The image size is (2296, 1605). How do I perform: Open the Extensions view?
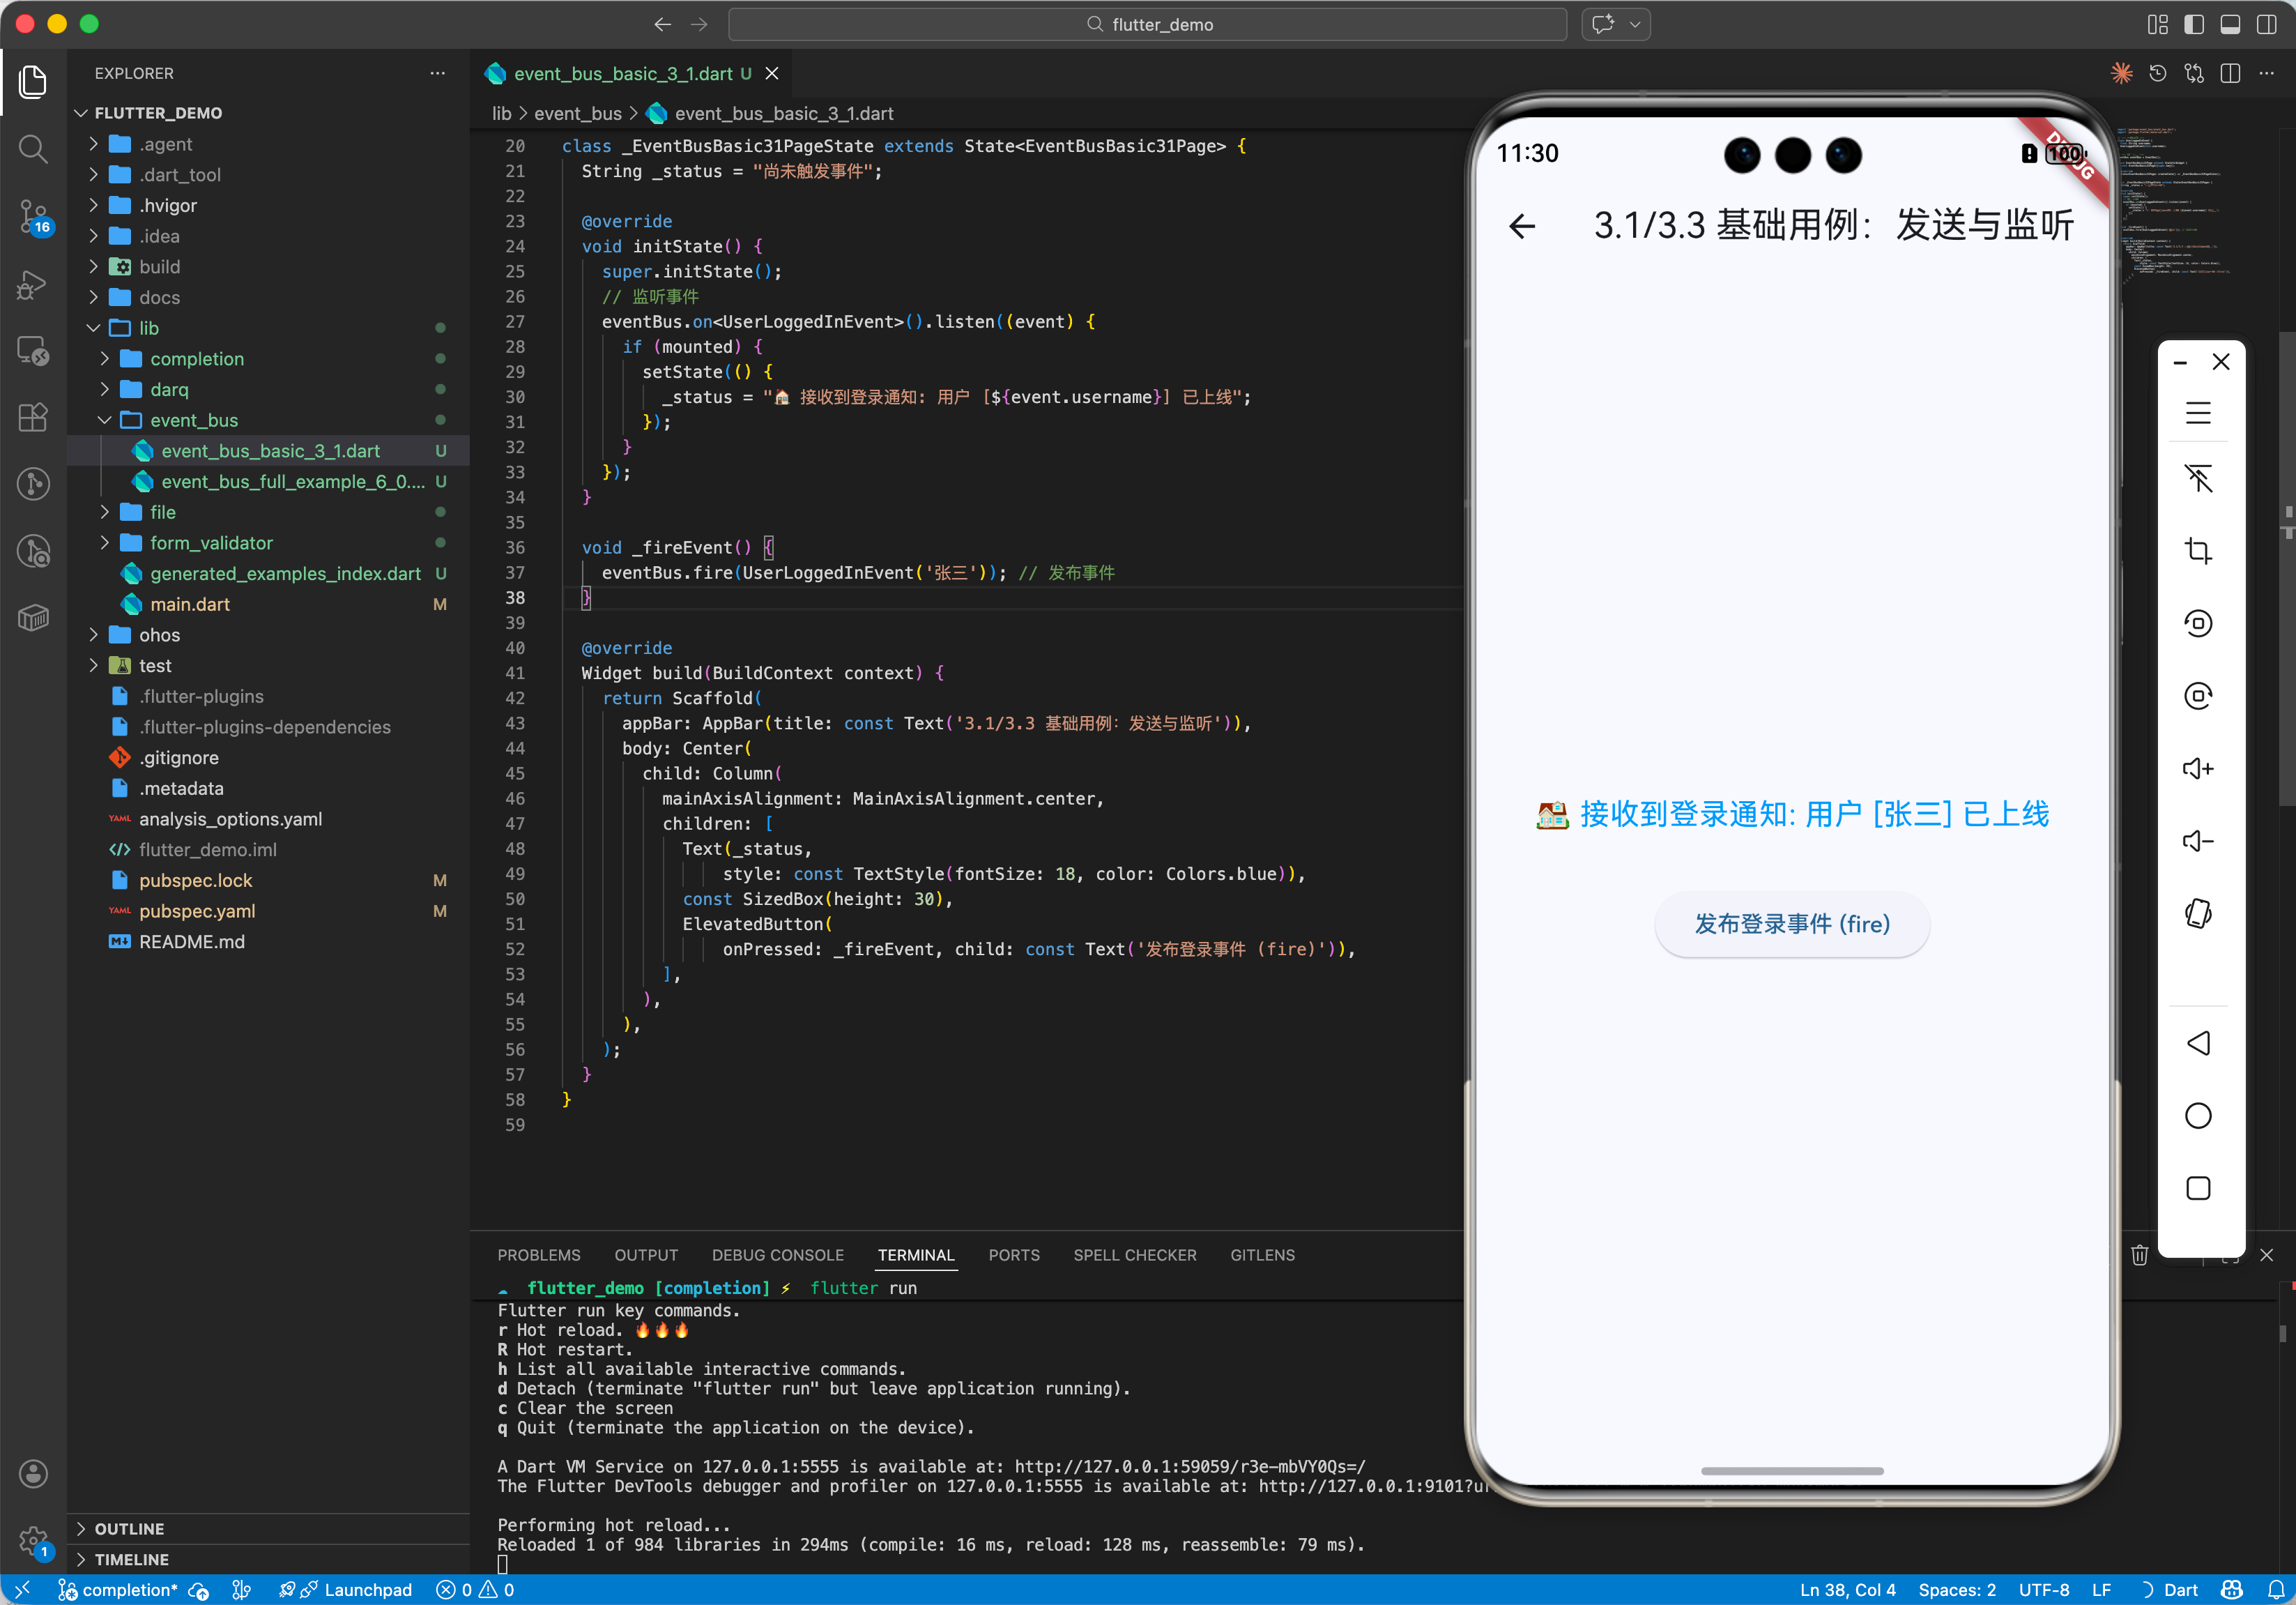coord(33,417)
